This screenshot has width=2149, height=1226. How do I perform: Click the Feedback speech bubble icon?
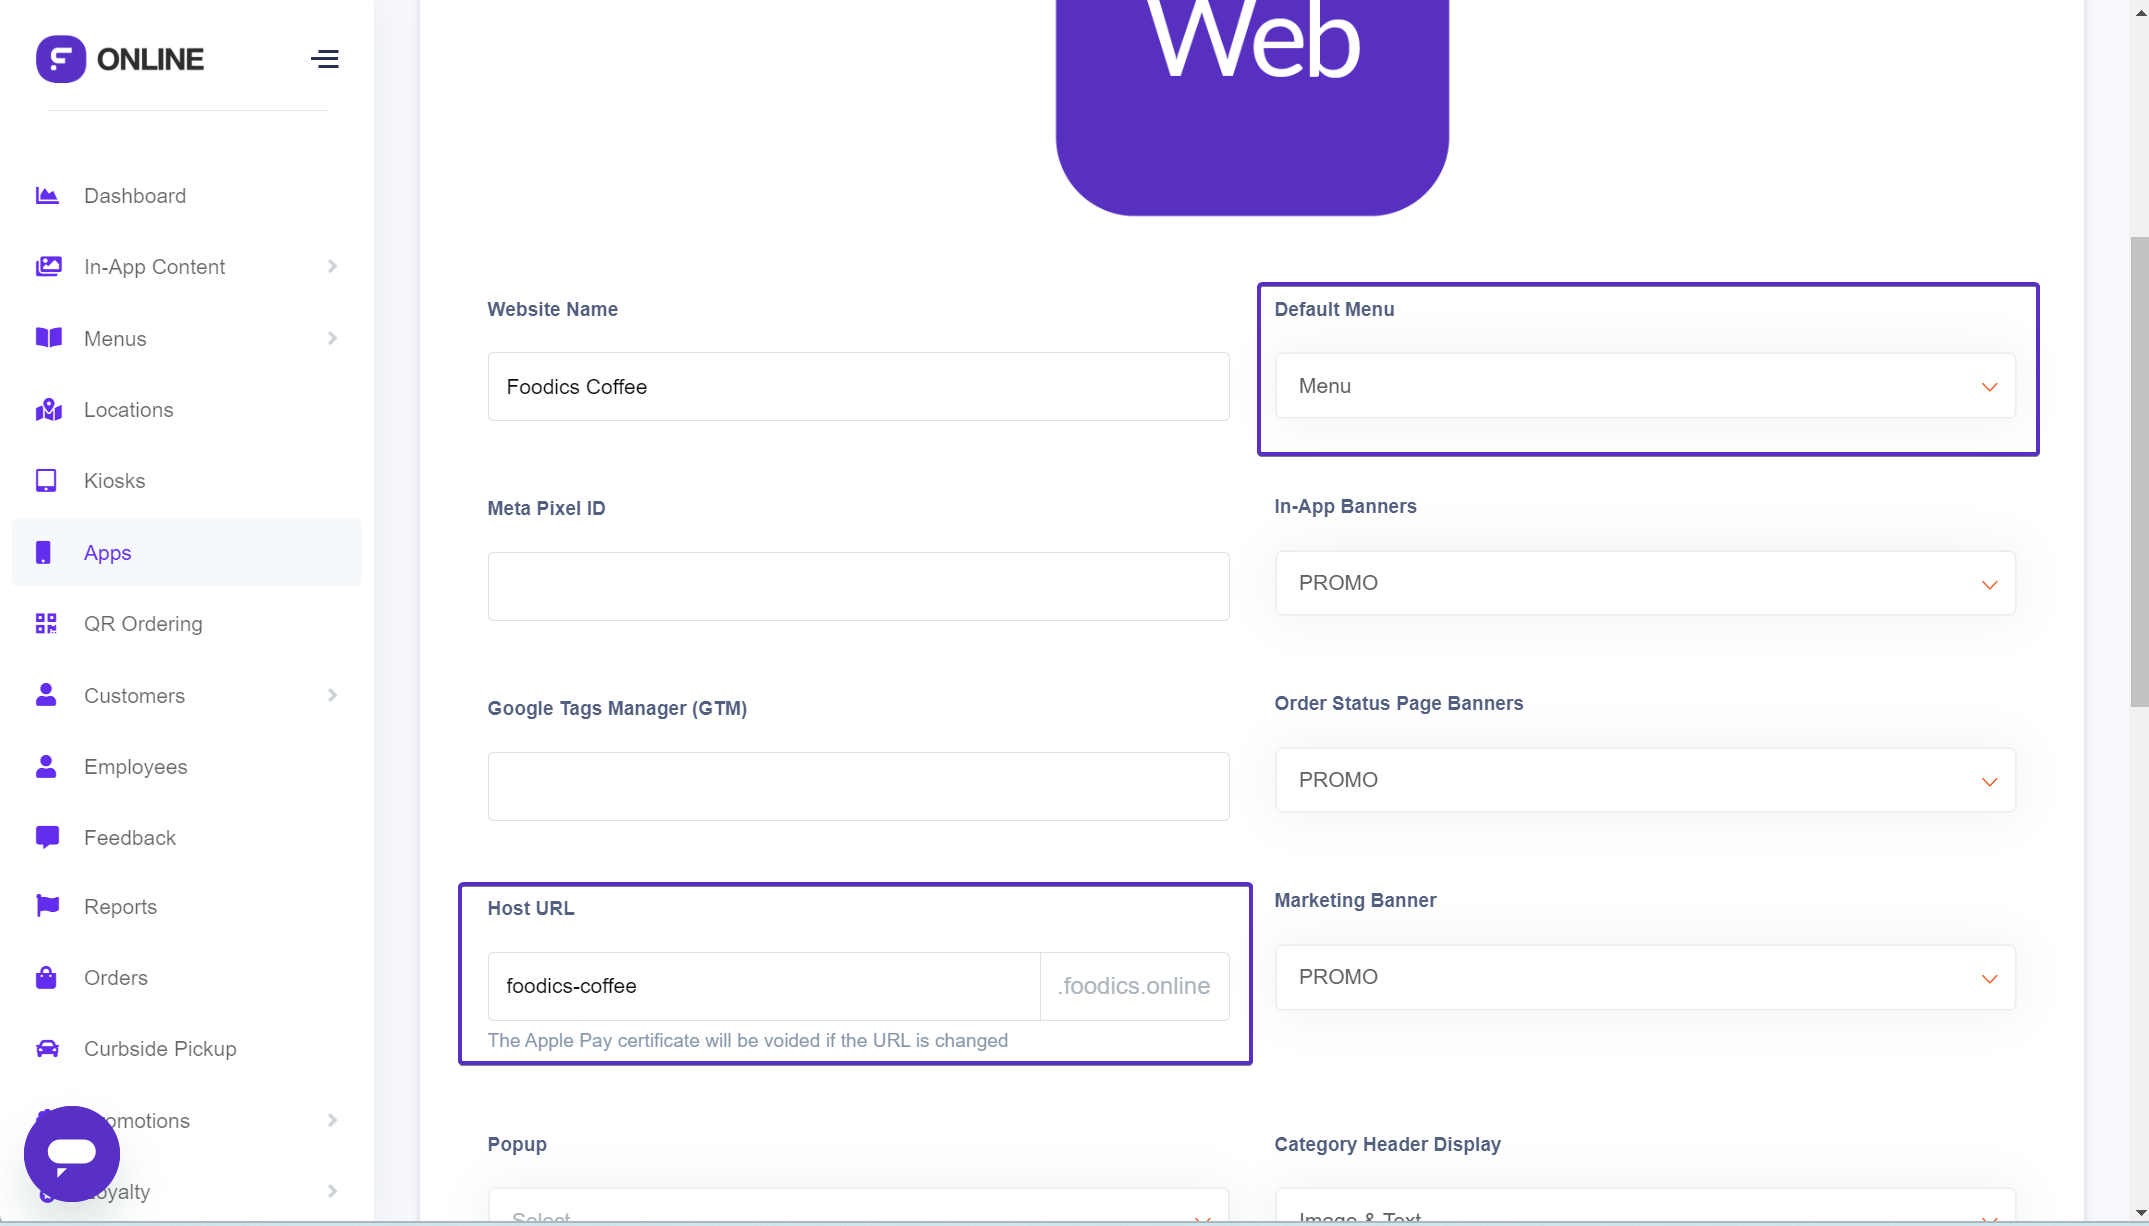pos(47,838)
